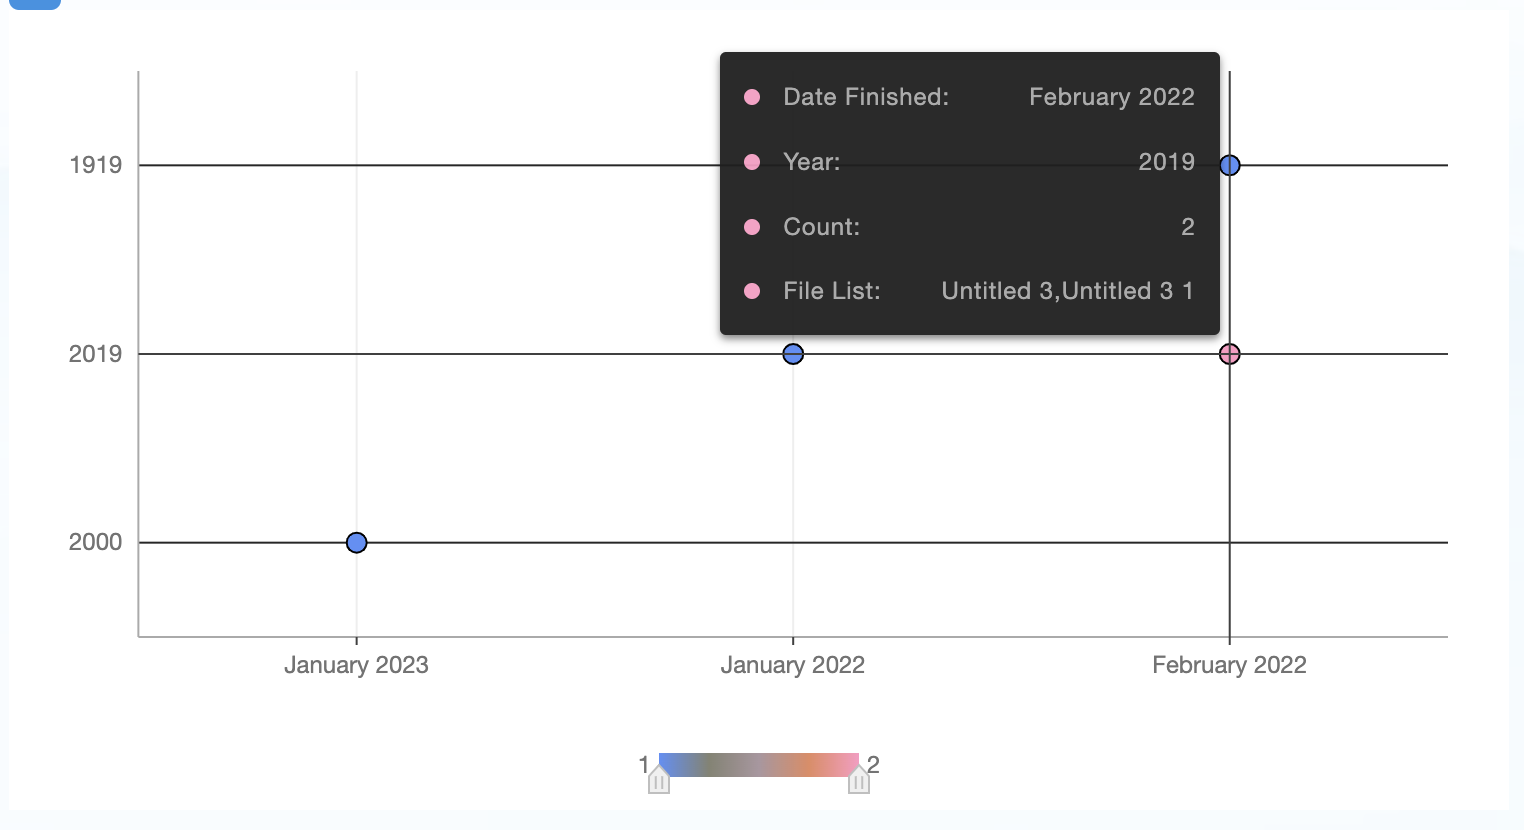Click the pink bullet next to Count

(753, 226)
